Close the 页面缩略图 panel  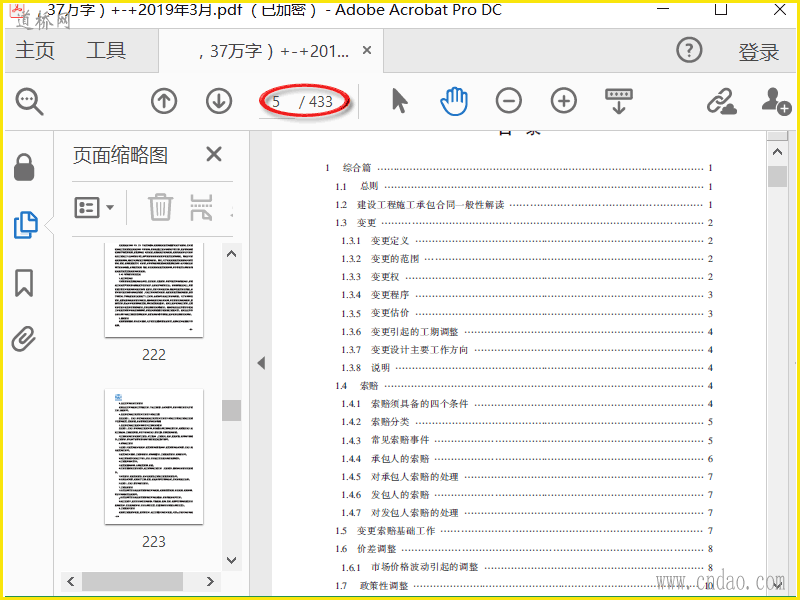[x=214, y=154]
